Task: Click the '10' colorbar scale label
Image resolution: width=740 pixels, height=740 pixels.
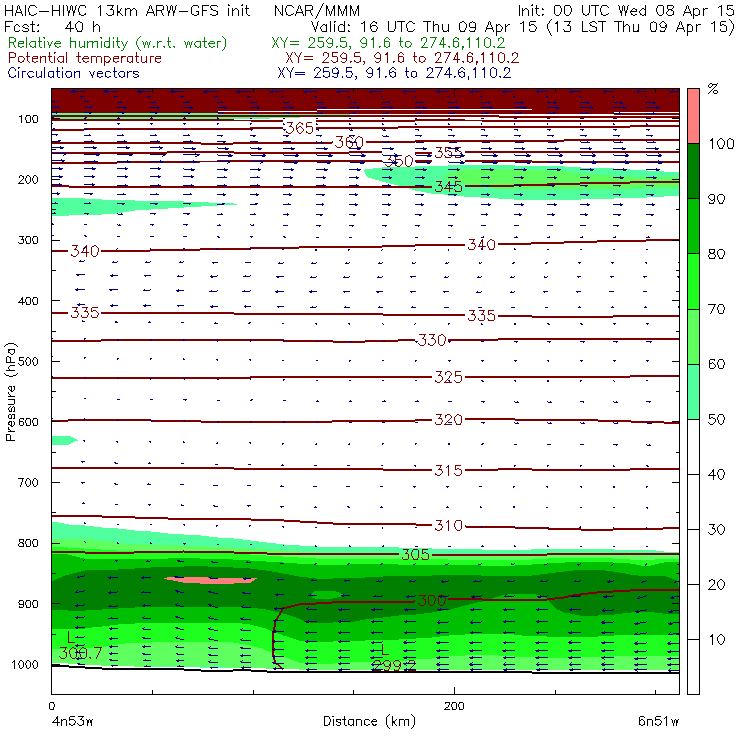Action: coord(717,639)
